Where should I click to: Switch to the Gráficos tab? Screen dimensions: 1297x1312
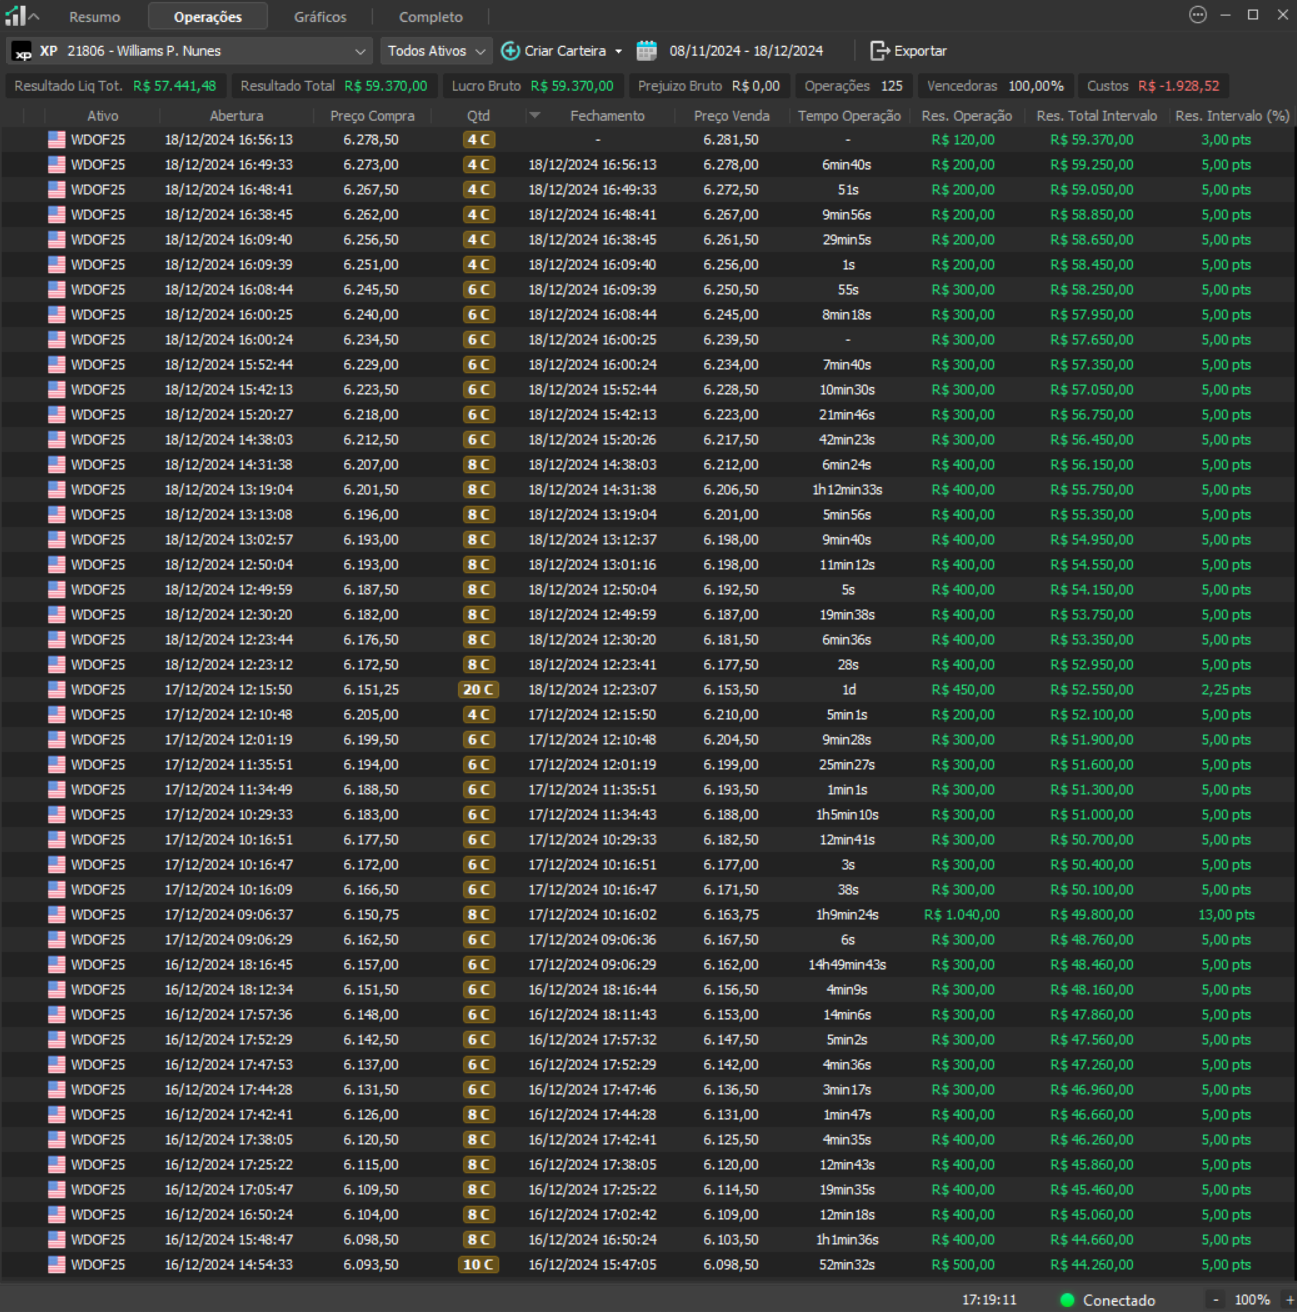tap(320, 17)
